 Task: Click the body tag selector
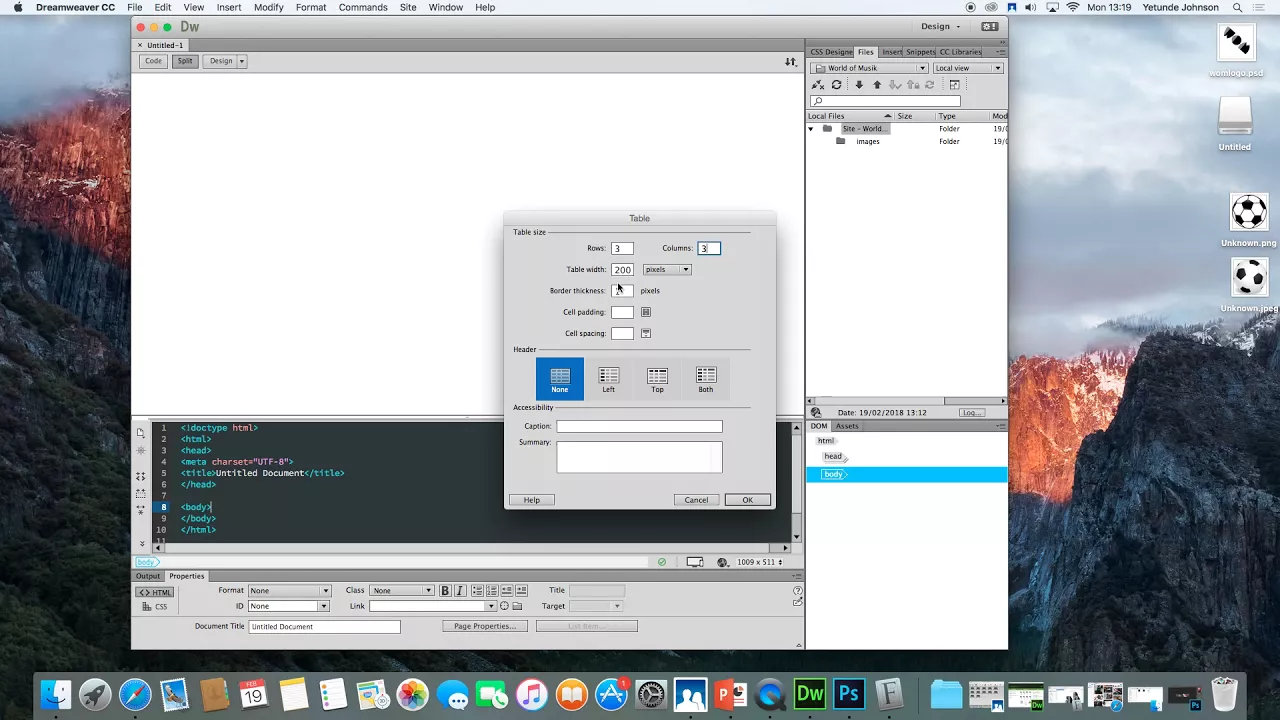pos(147,562)
